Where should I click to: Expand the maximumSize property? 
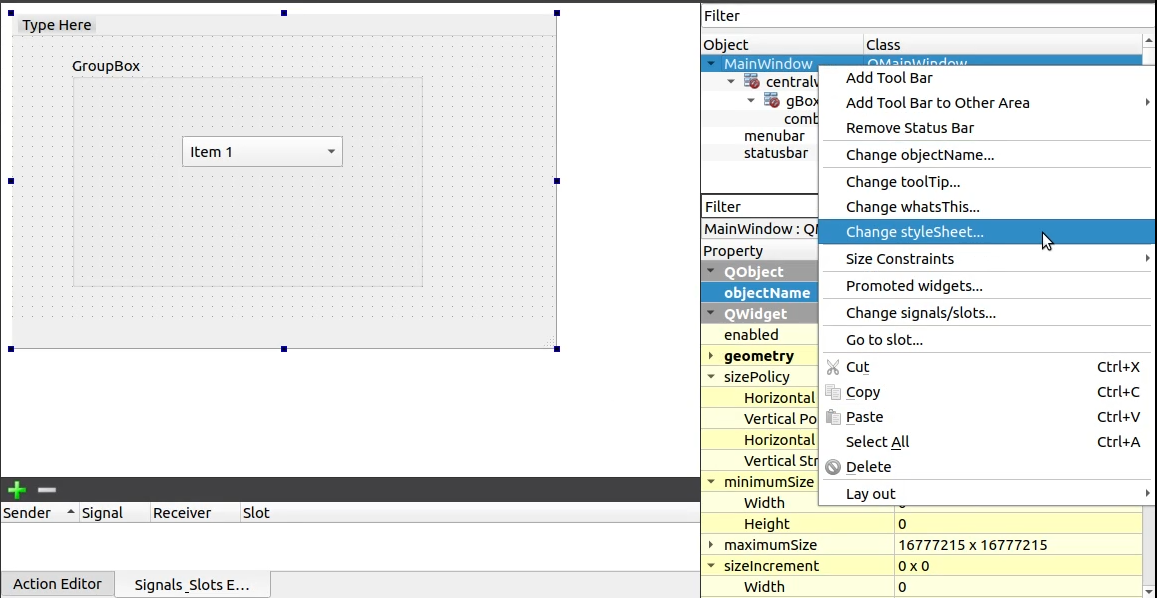(711, 545)
